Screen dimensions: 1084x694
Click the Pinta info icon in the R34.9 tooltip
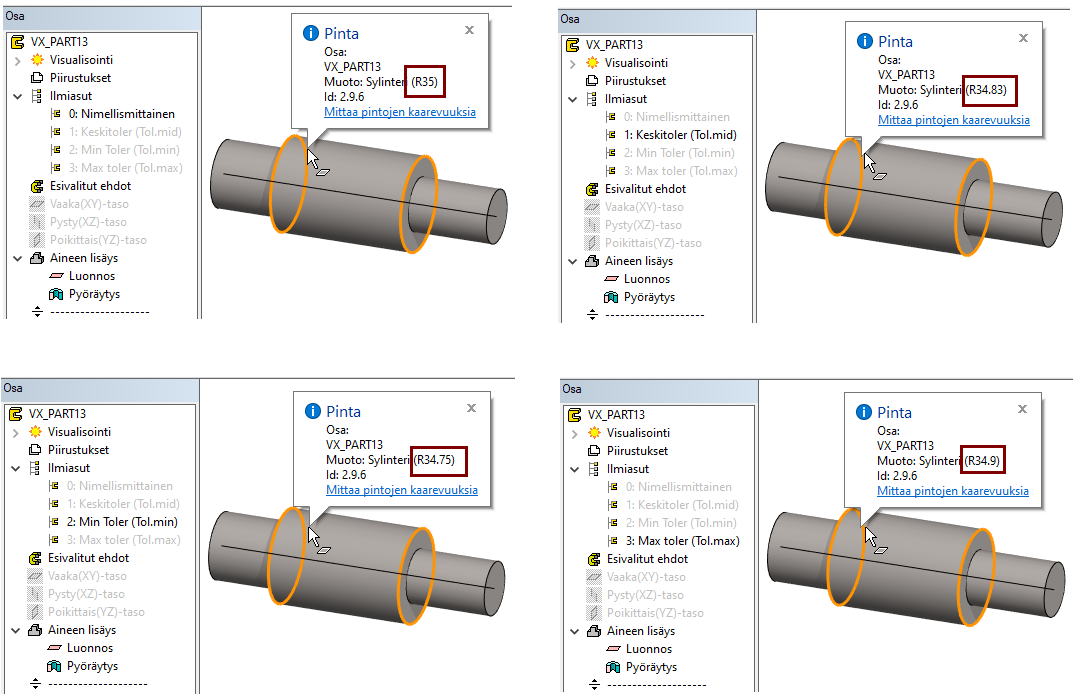pos(864,413)
